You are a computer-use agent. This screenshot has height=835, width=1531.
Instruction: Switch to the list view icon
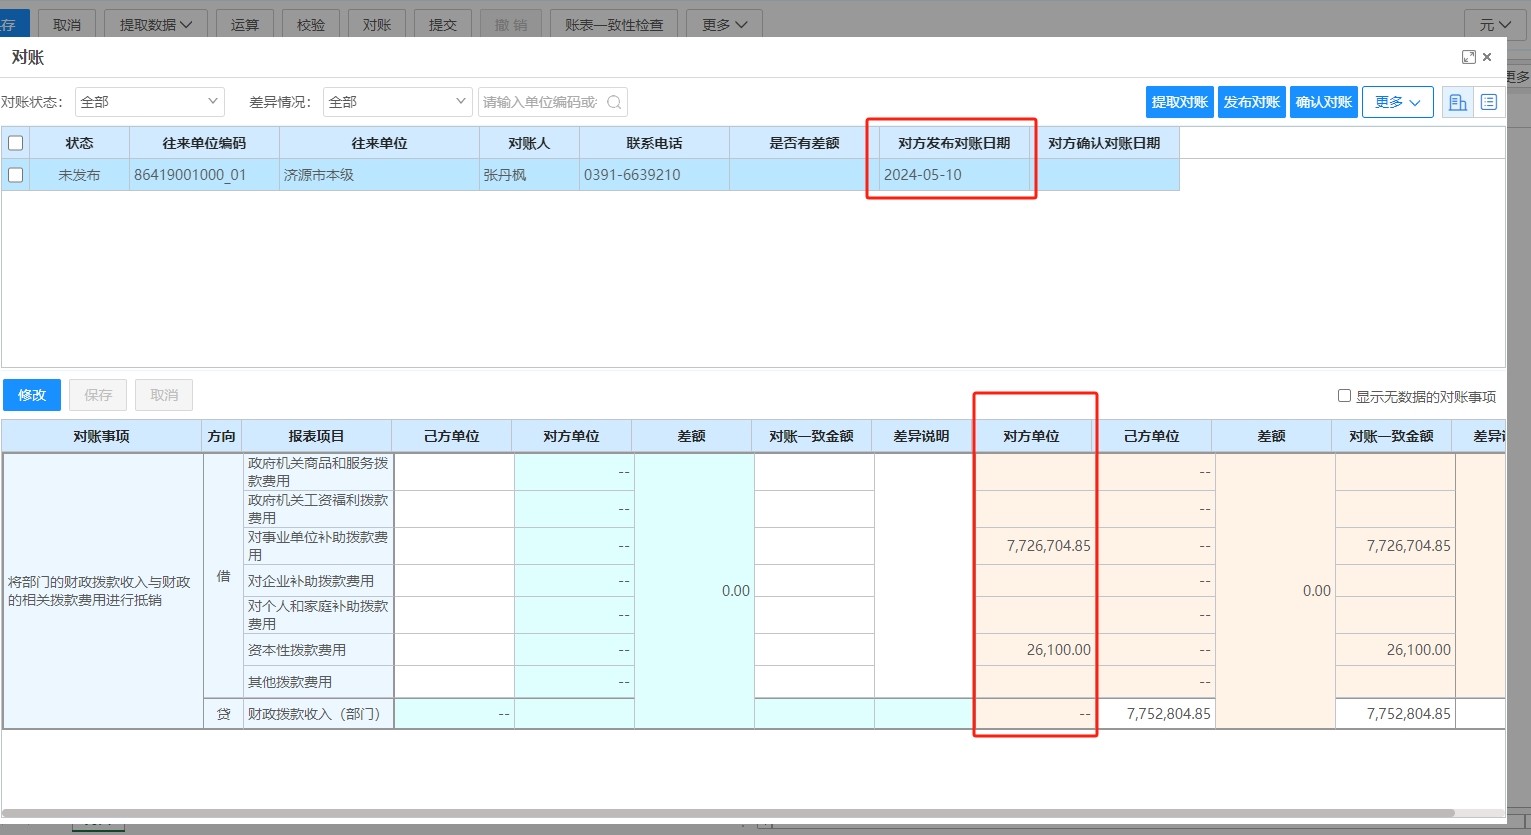pos(1489,102)
